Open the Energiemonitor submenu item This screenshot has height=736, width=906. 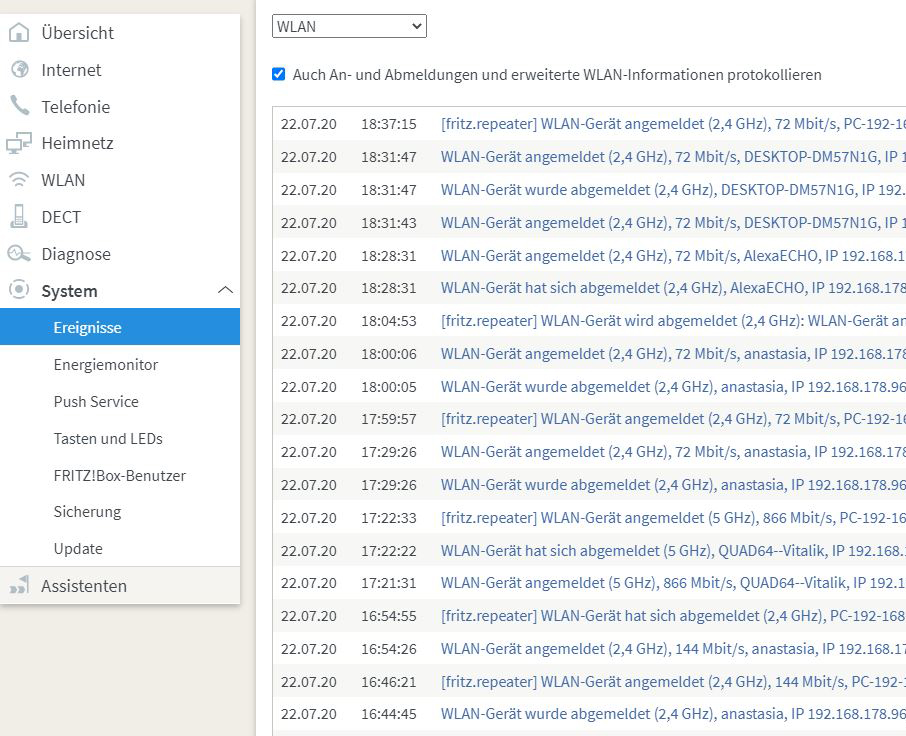tap(106, 365)
